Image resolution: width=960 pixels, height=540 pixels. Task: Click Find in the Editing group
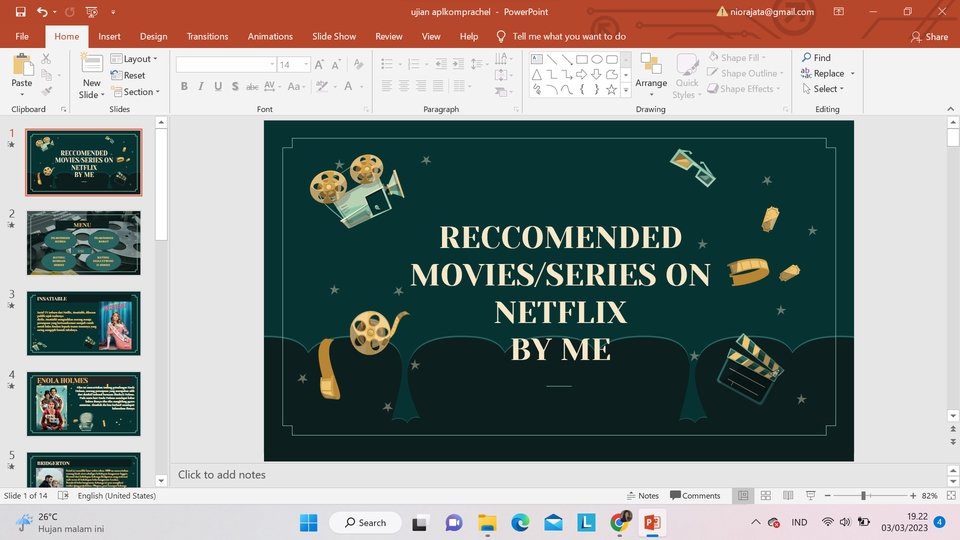816,58
